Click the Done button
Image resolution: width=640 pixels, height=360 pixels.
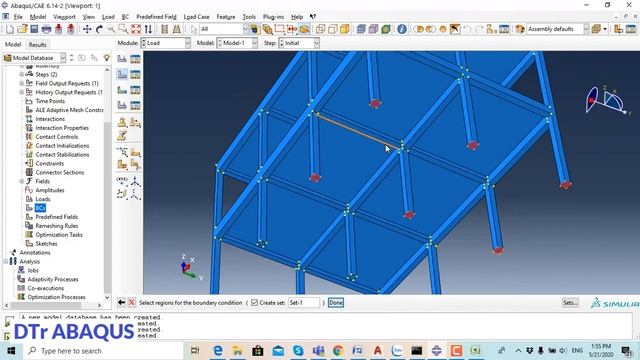336,302
